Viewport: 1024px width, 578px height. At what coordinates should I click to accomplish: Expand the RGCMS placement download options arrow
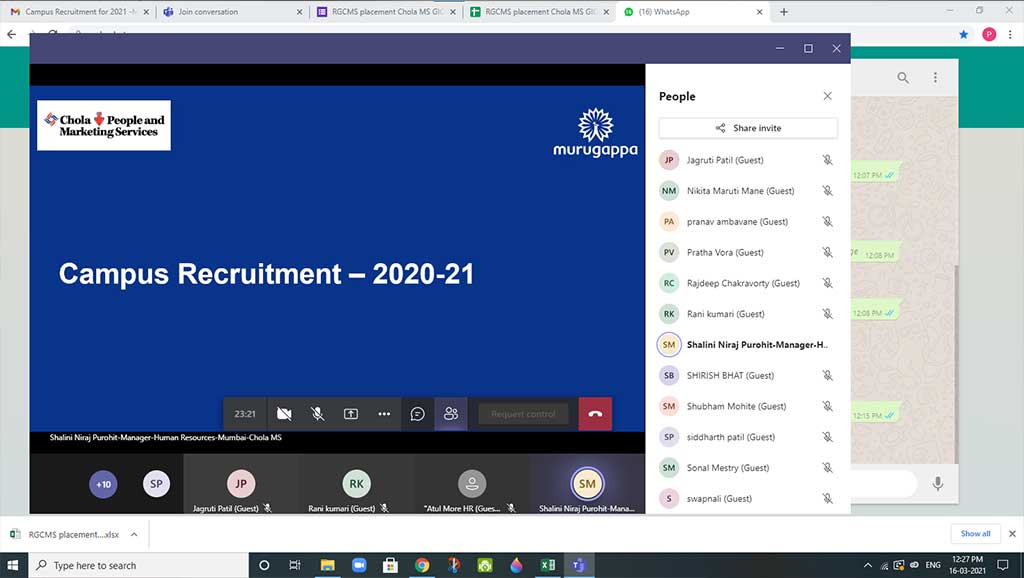click(134, 534)
